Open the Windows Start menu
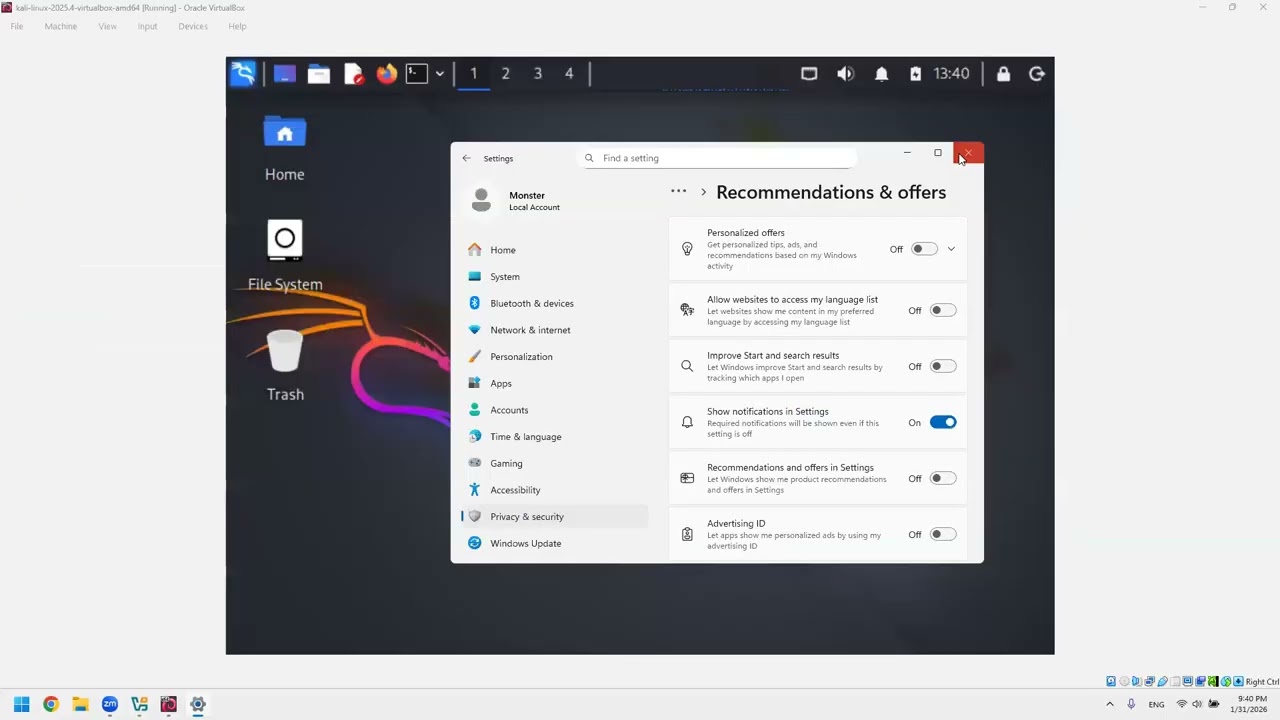This screenshot has height=720, width=1280. pos(21,704)
